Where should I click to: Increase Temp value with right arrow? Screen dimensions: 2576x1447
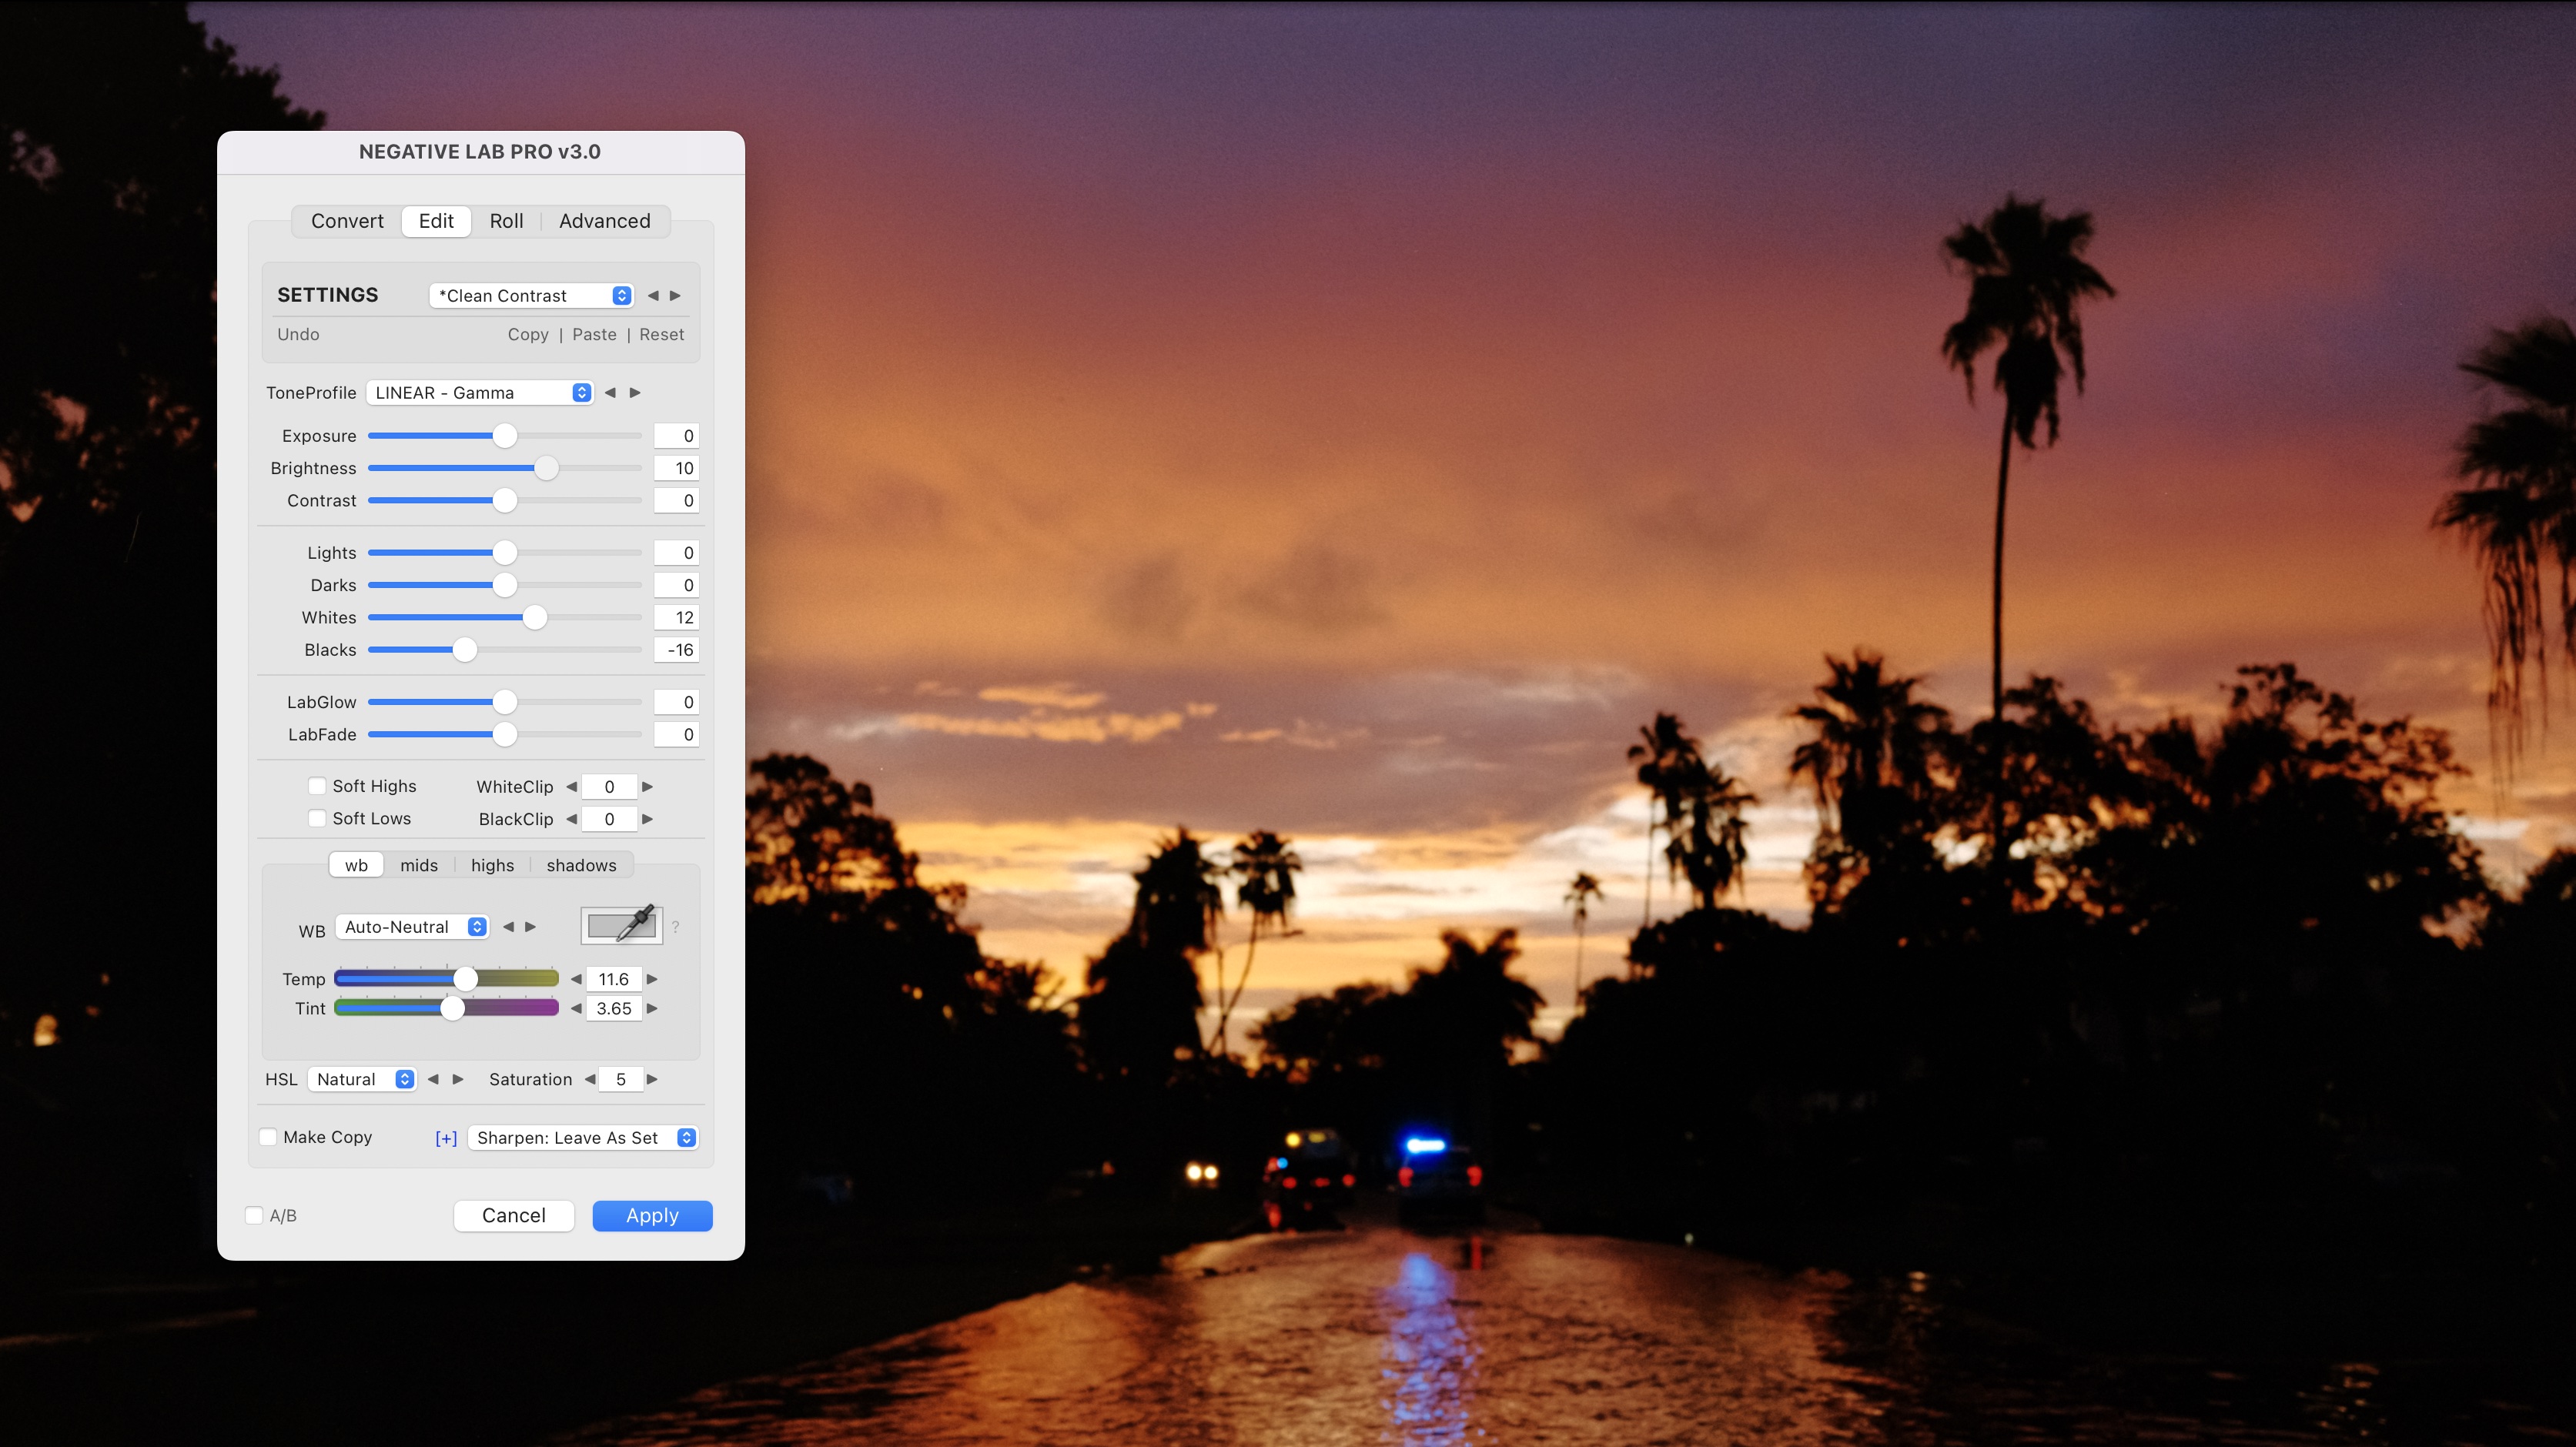(652, 979)
